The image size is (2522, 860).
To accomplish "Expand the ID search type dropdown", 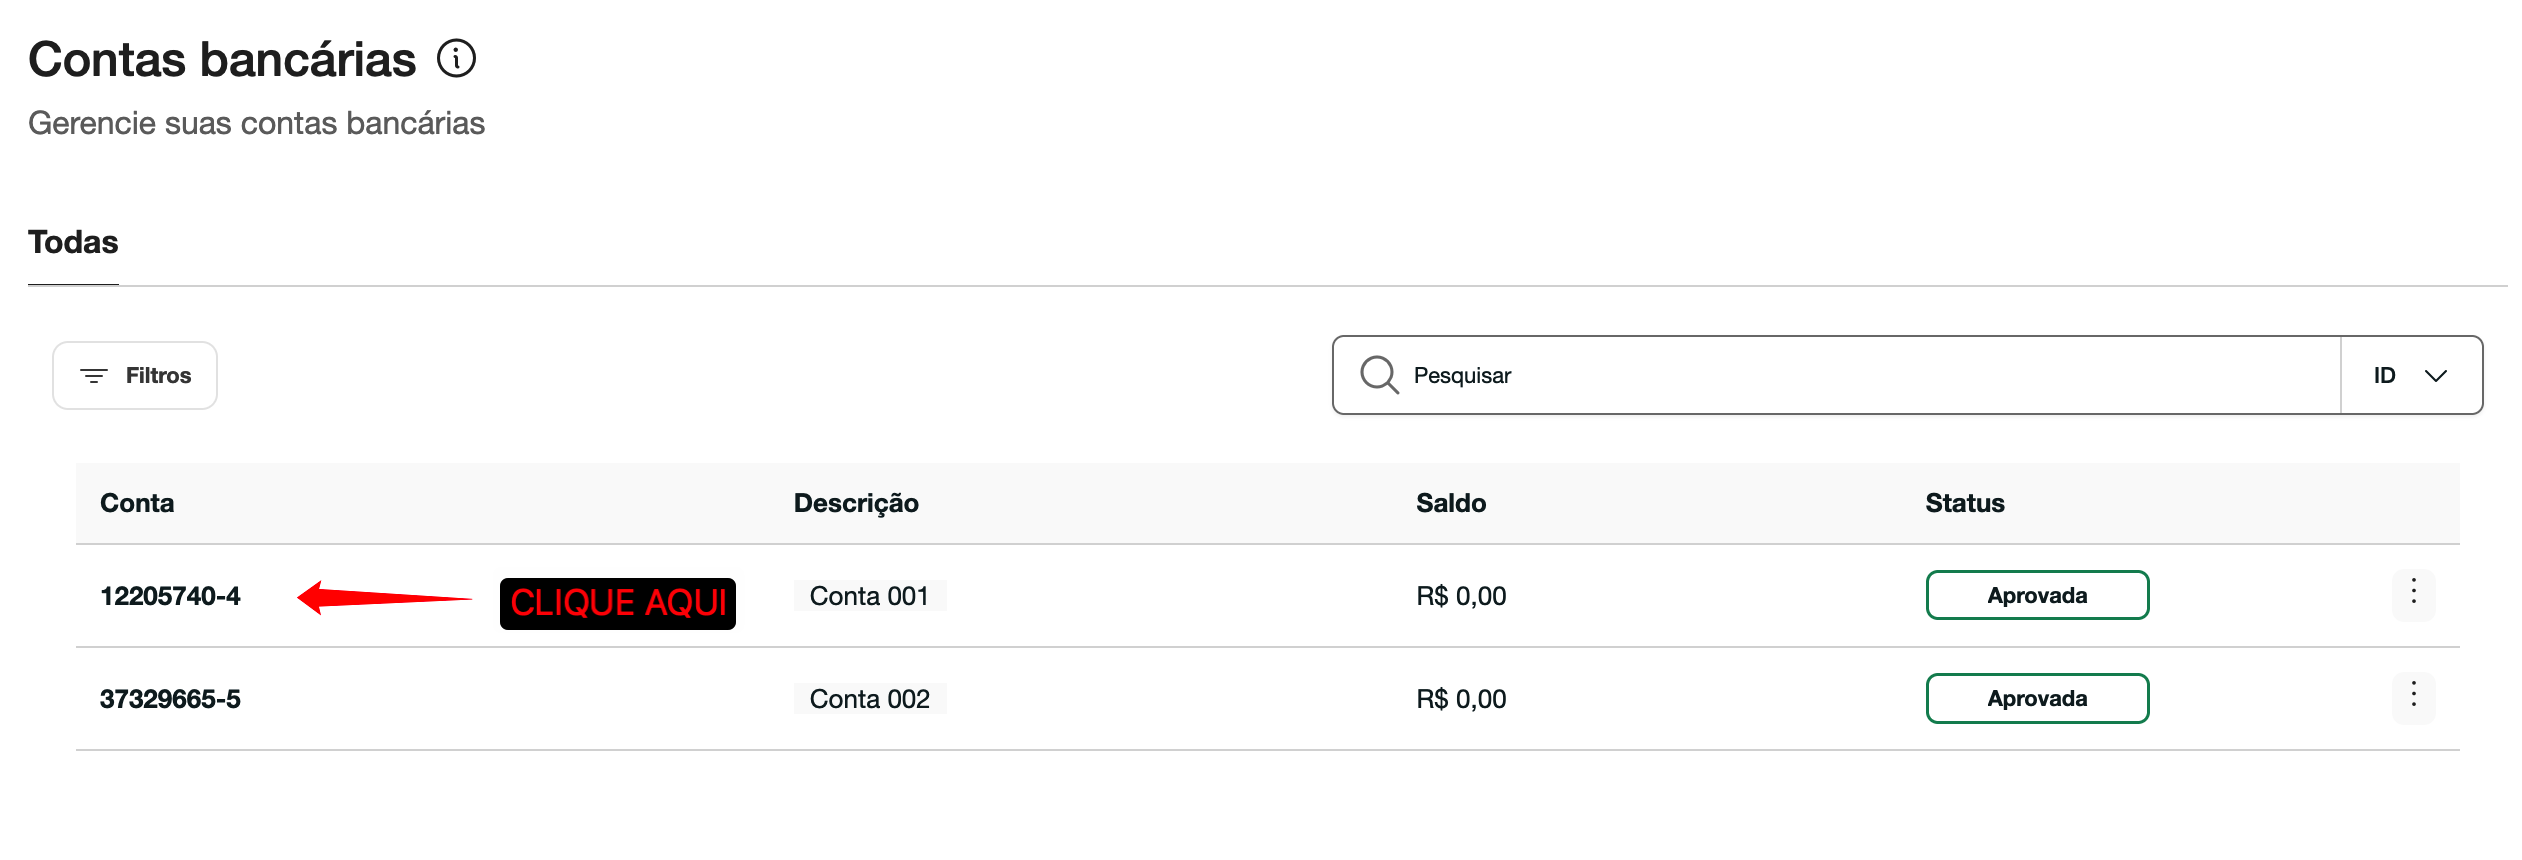I will tap(2411, 375).
